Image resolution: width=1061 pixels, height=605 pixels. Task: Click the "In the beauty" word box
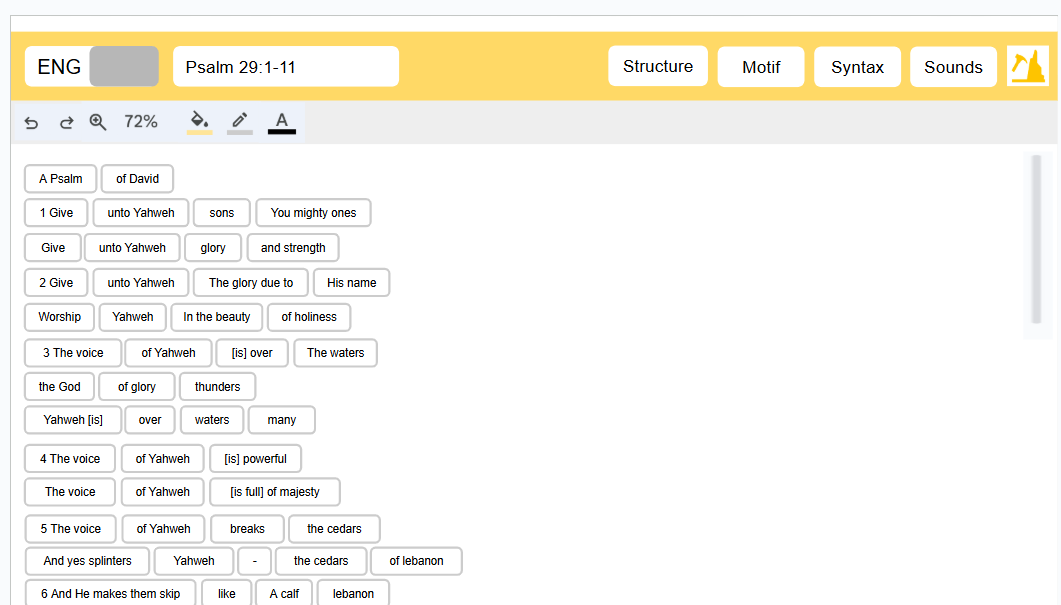(217, 317)
